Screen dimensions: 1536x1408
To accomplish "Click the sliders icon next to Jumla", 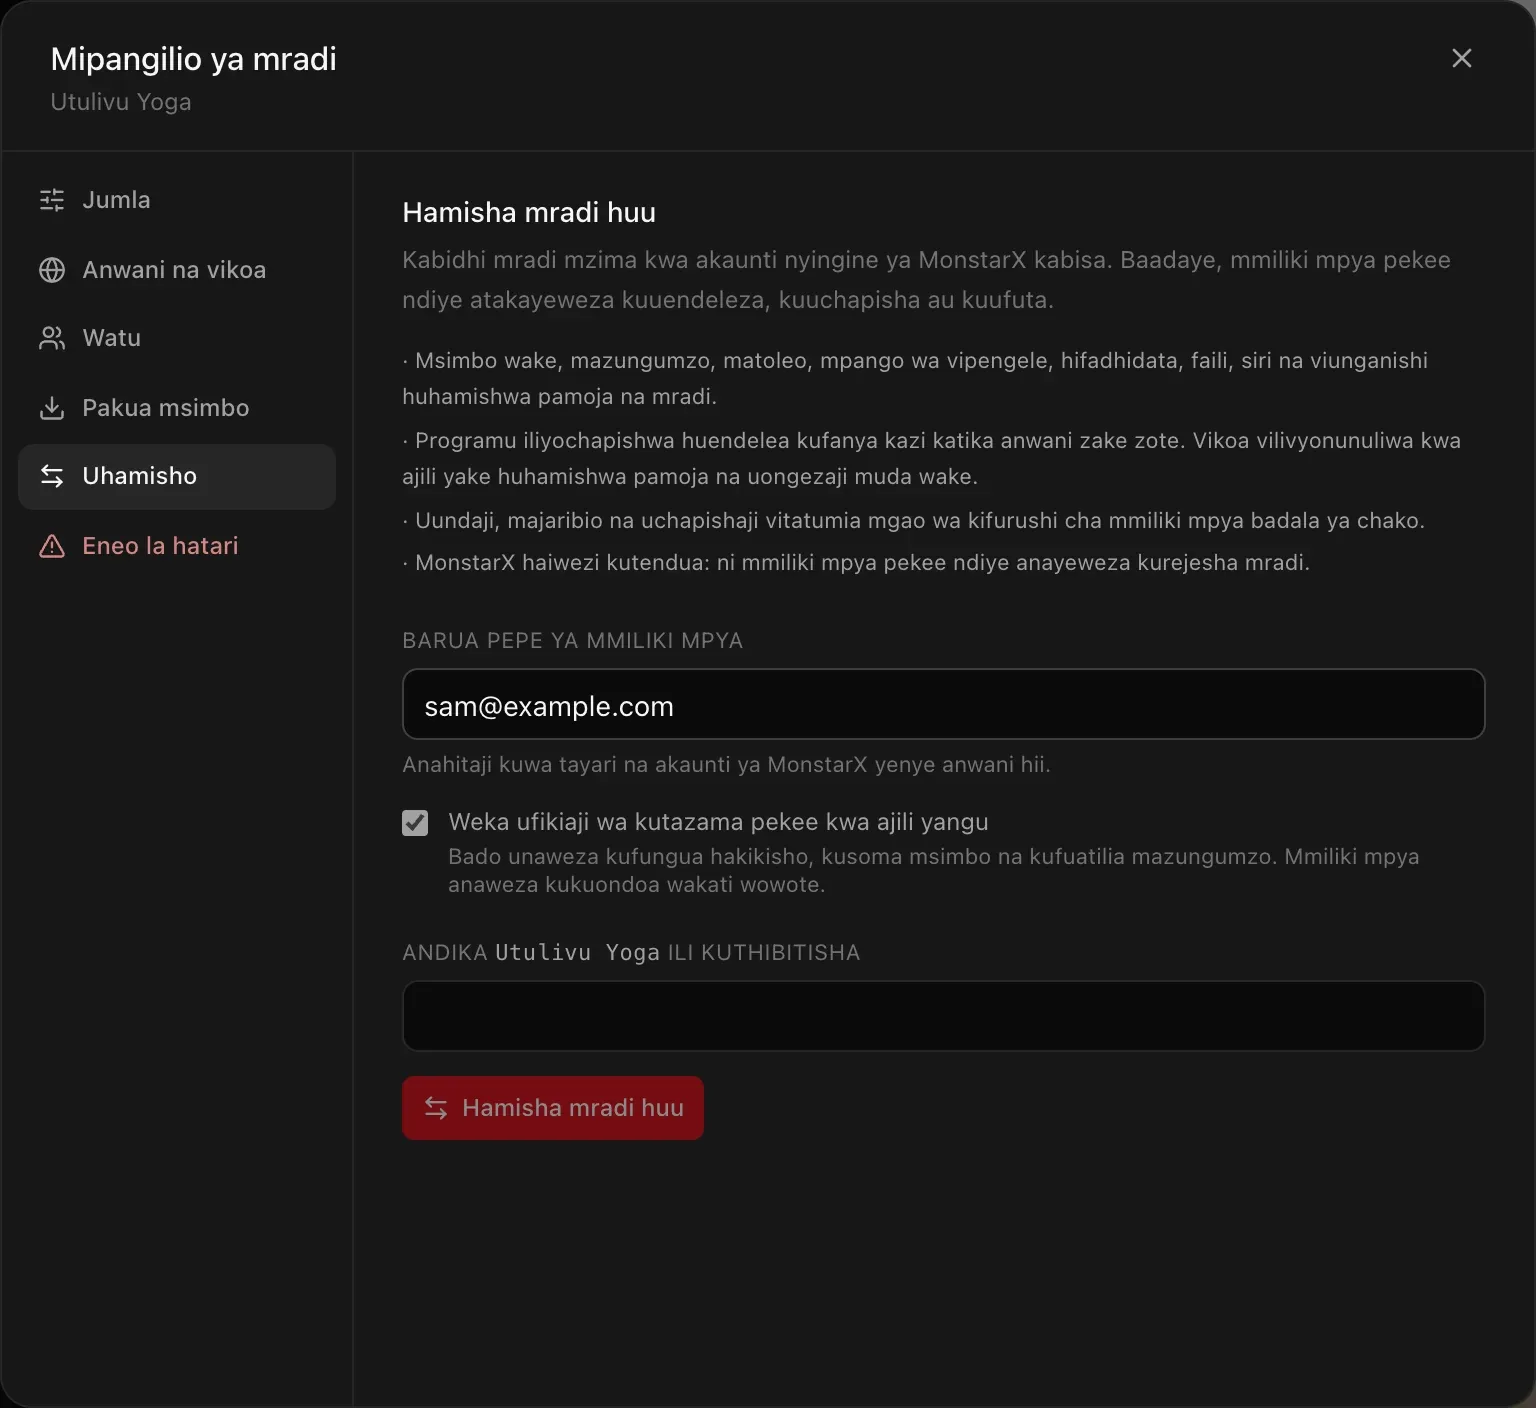I will pyautogui.click(x=52, y=200).
